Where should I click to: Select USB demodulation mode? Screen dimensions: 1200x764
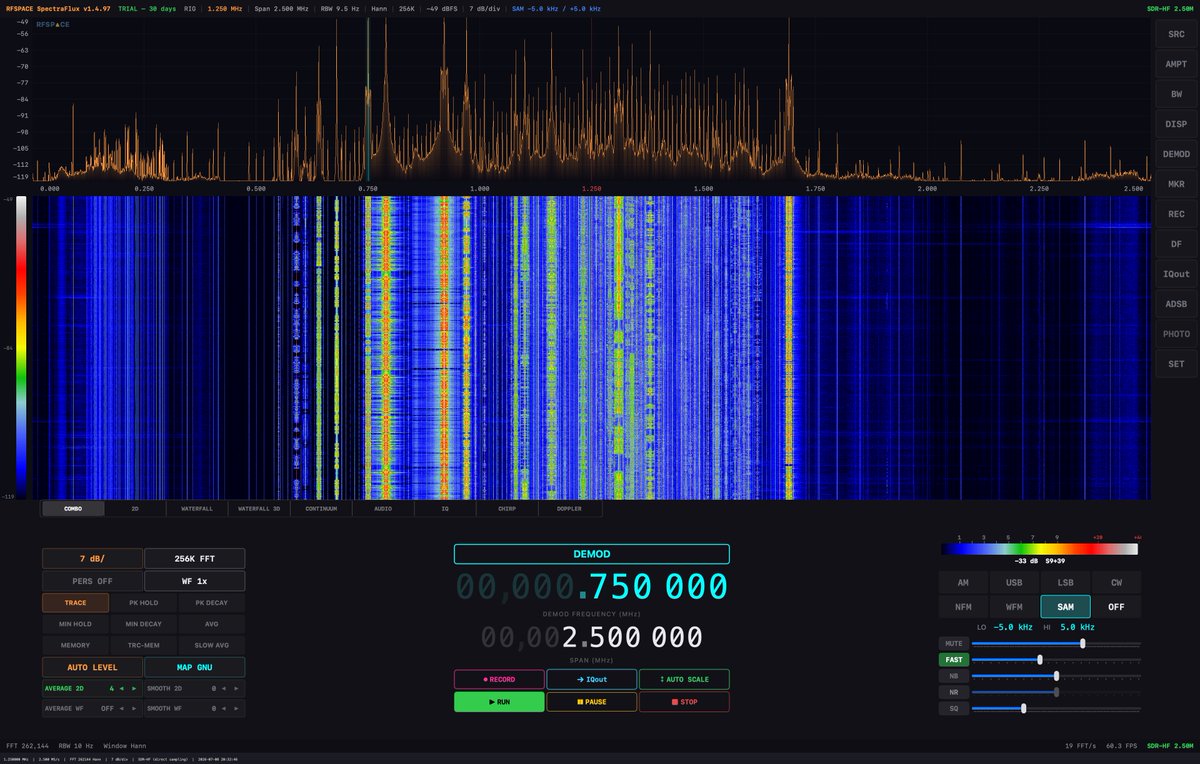(1015, 582)
